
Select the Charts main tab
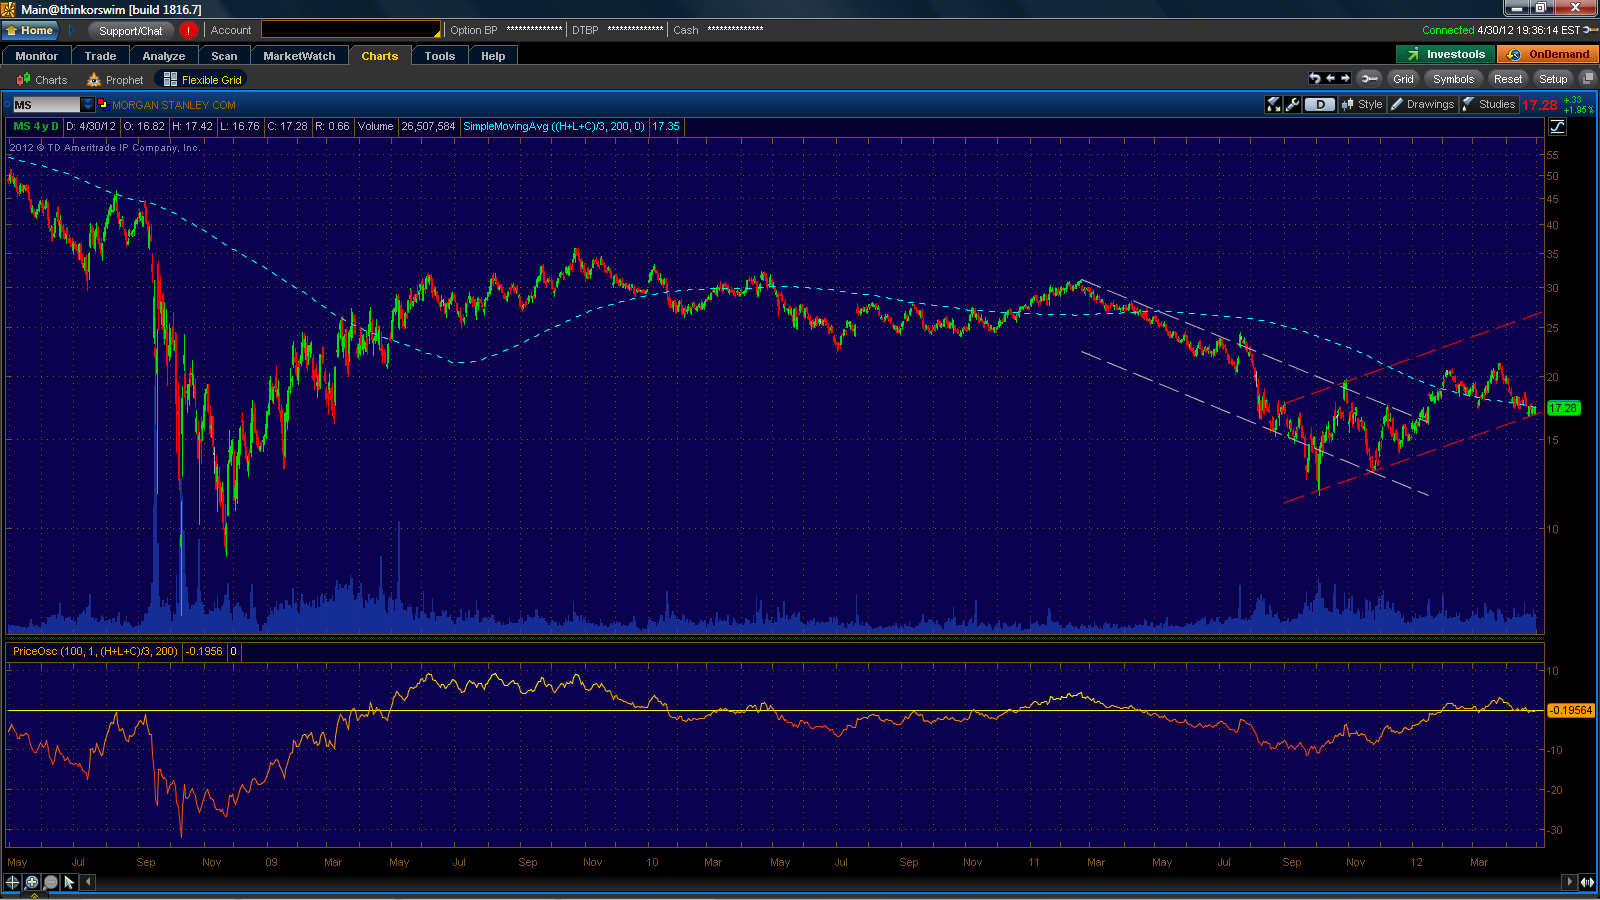pos(379,56)
